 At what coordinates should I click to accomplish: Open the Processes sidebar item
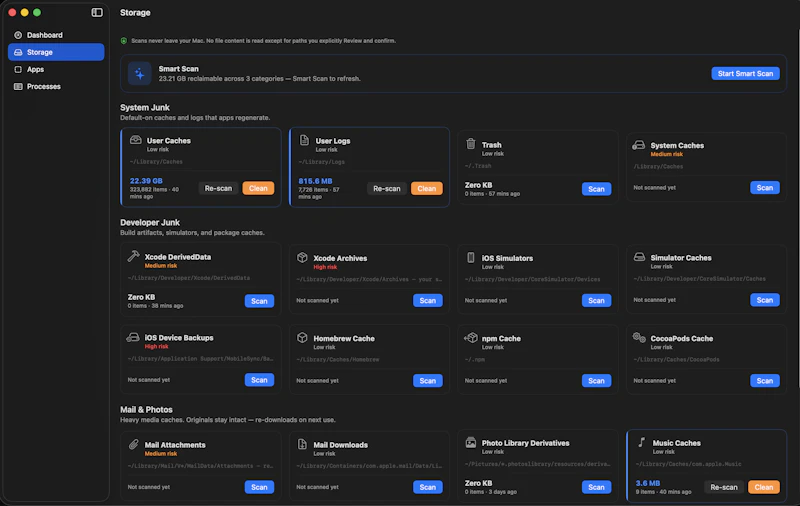tap(56, 87)
